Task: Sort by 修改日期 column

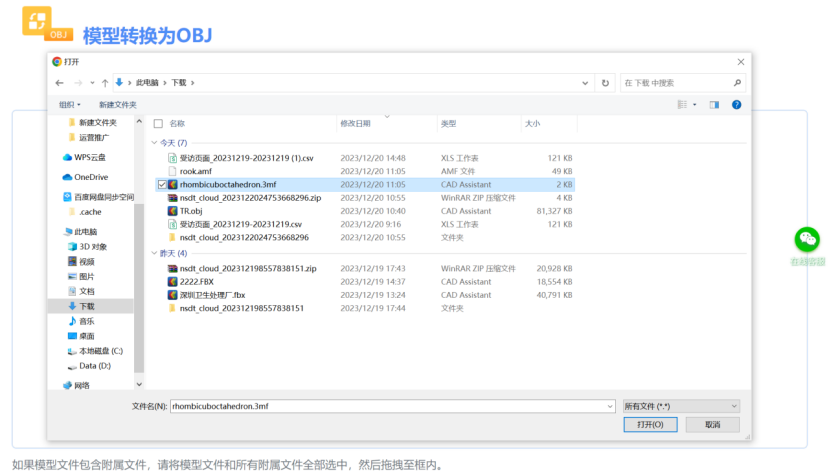Action: point(355,123)
